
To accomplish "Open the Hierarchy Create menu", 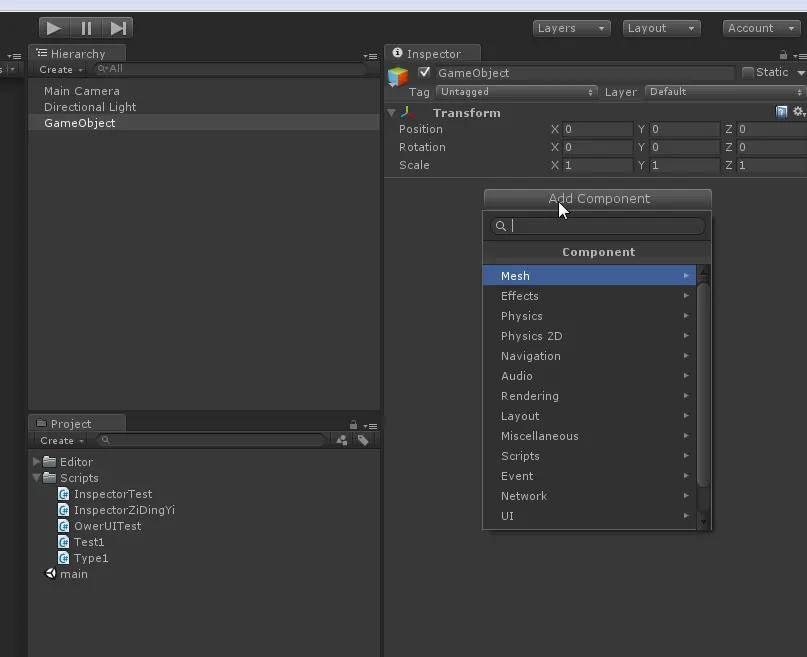I will (61, 69).
